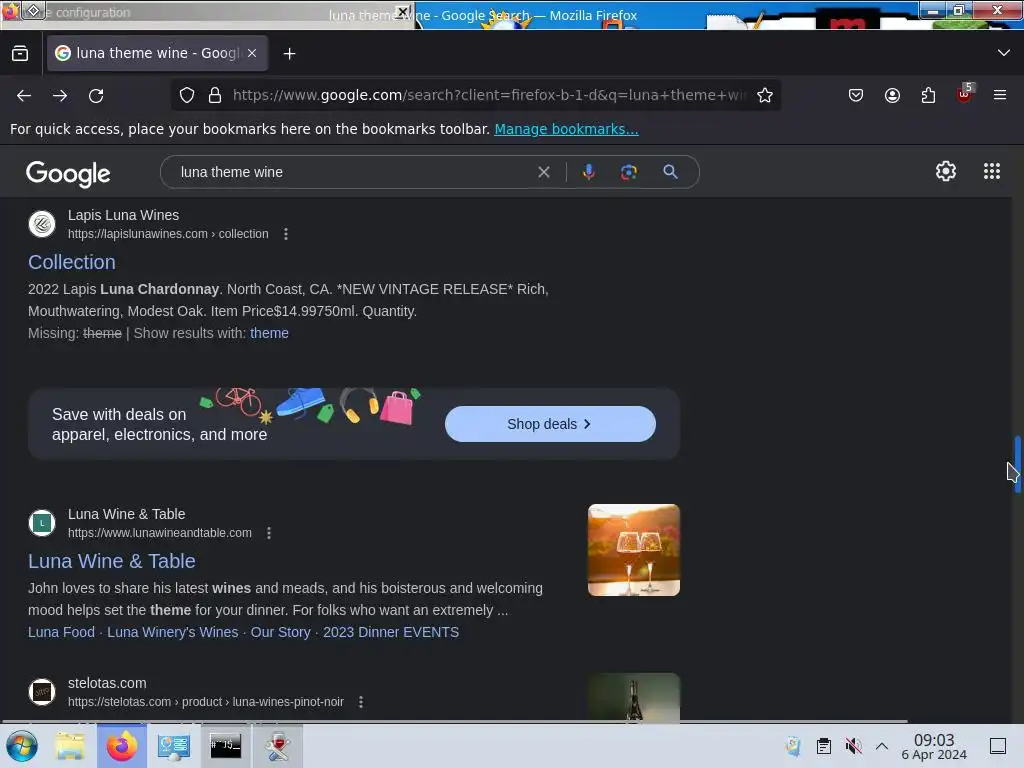
Task: Show site security padlock info
Action: [215, 95]
